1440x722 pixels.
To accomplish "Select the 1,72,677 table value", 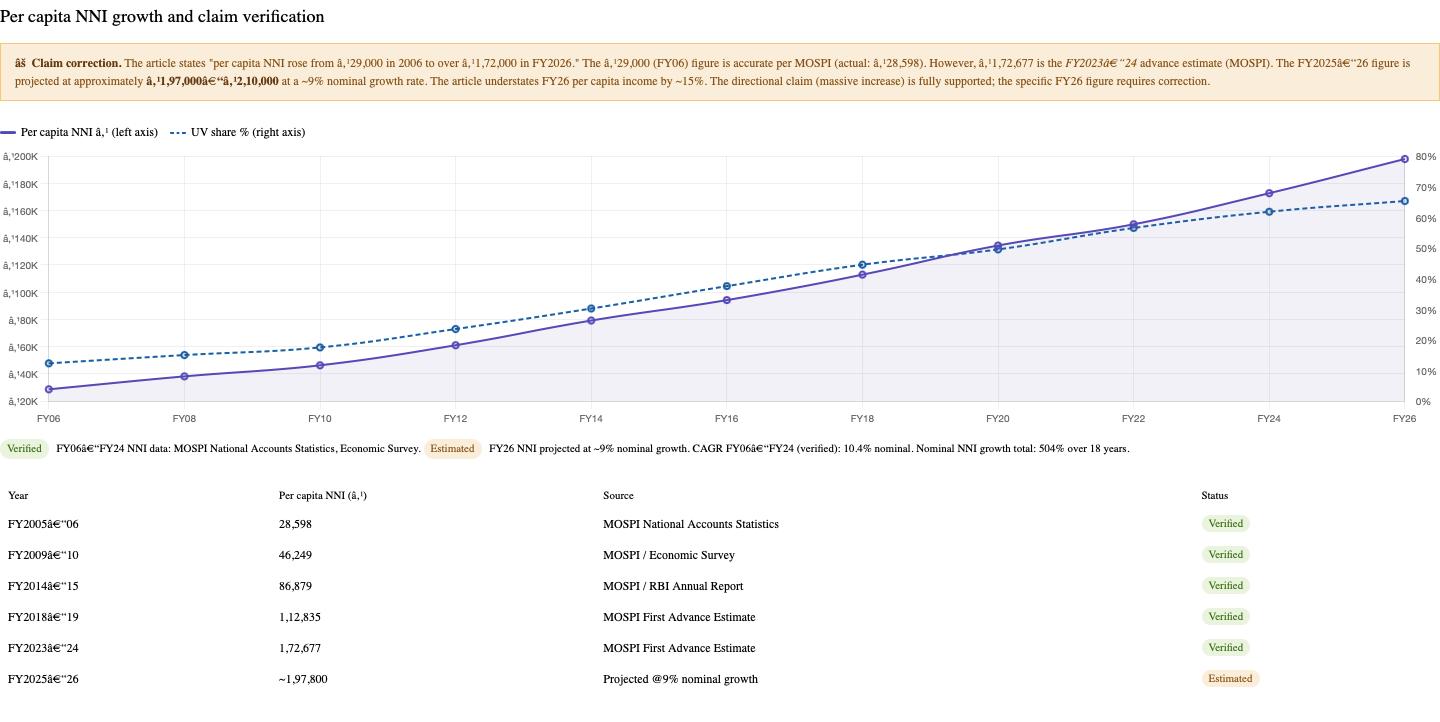I will (x=300, y=648).
